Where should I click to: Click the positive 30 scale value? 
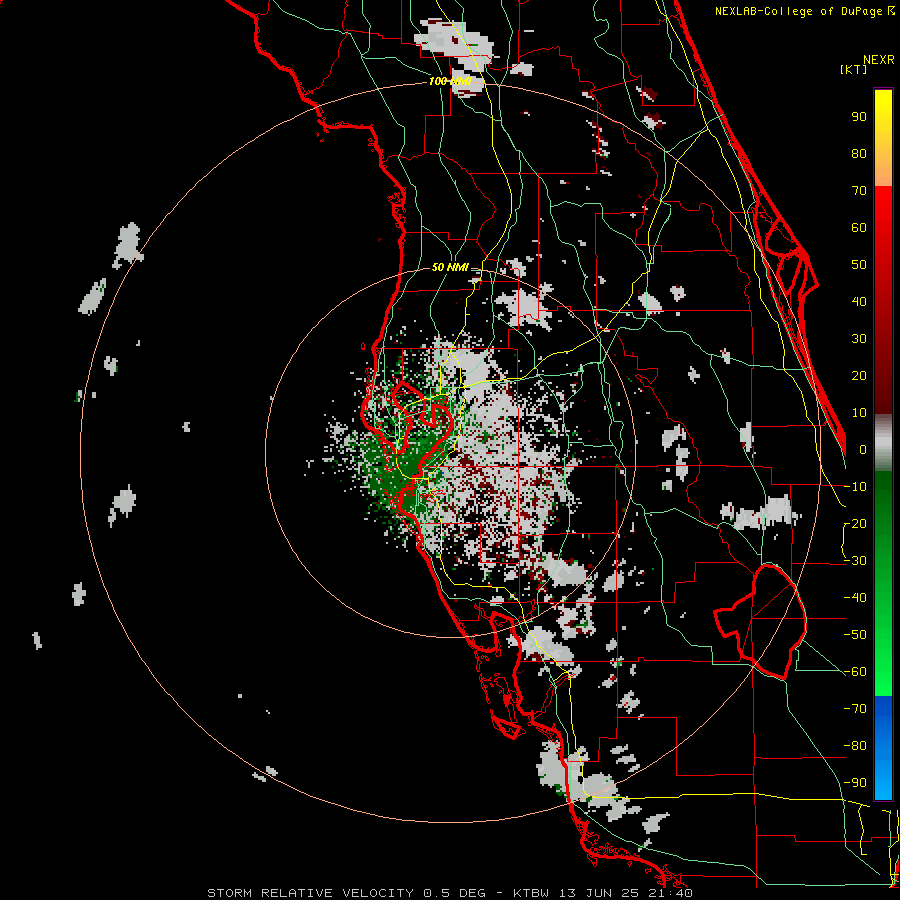pos(859,339)
